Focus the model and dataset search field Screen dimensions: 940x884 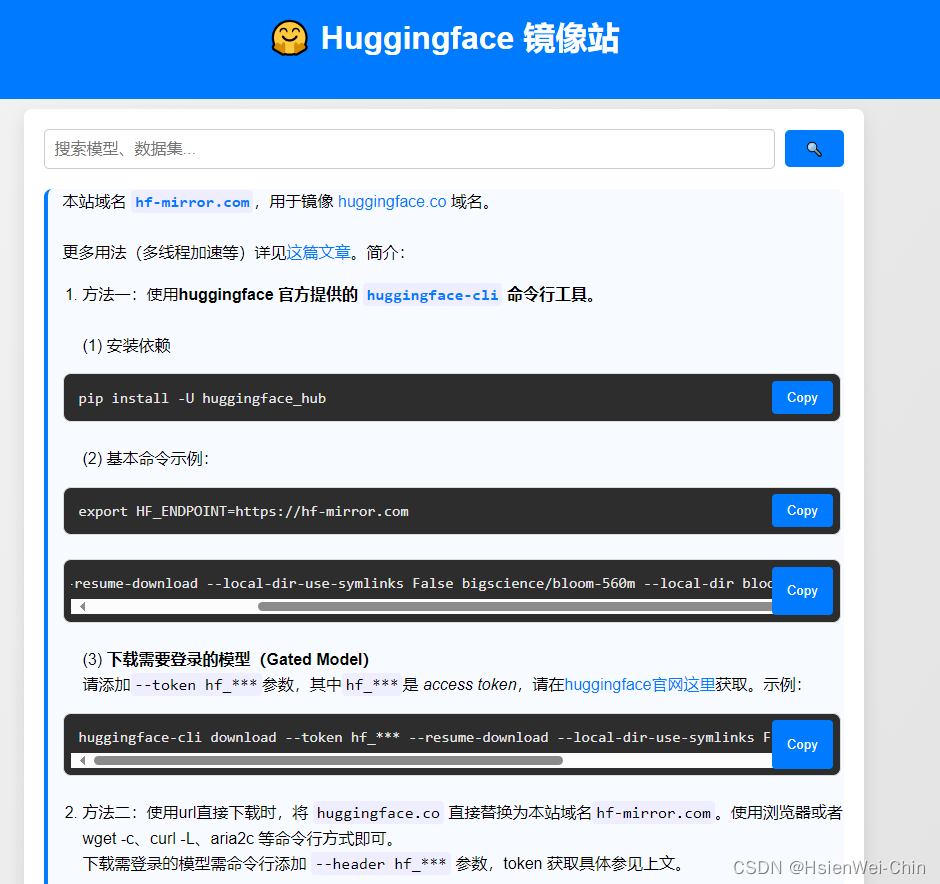[x=409, y=149]
